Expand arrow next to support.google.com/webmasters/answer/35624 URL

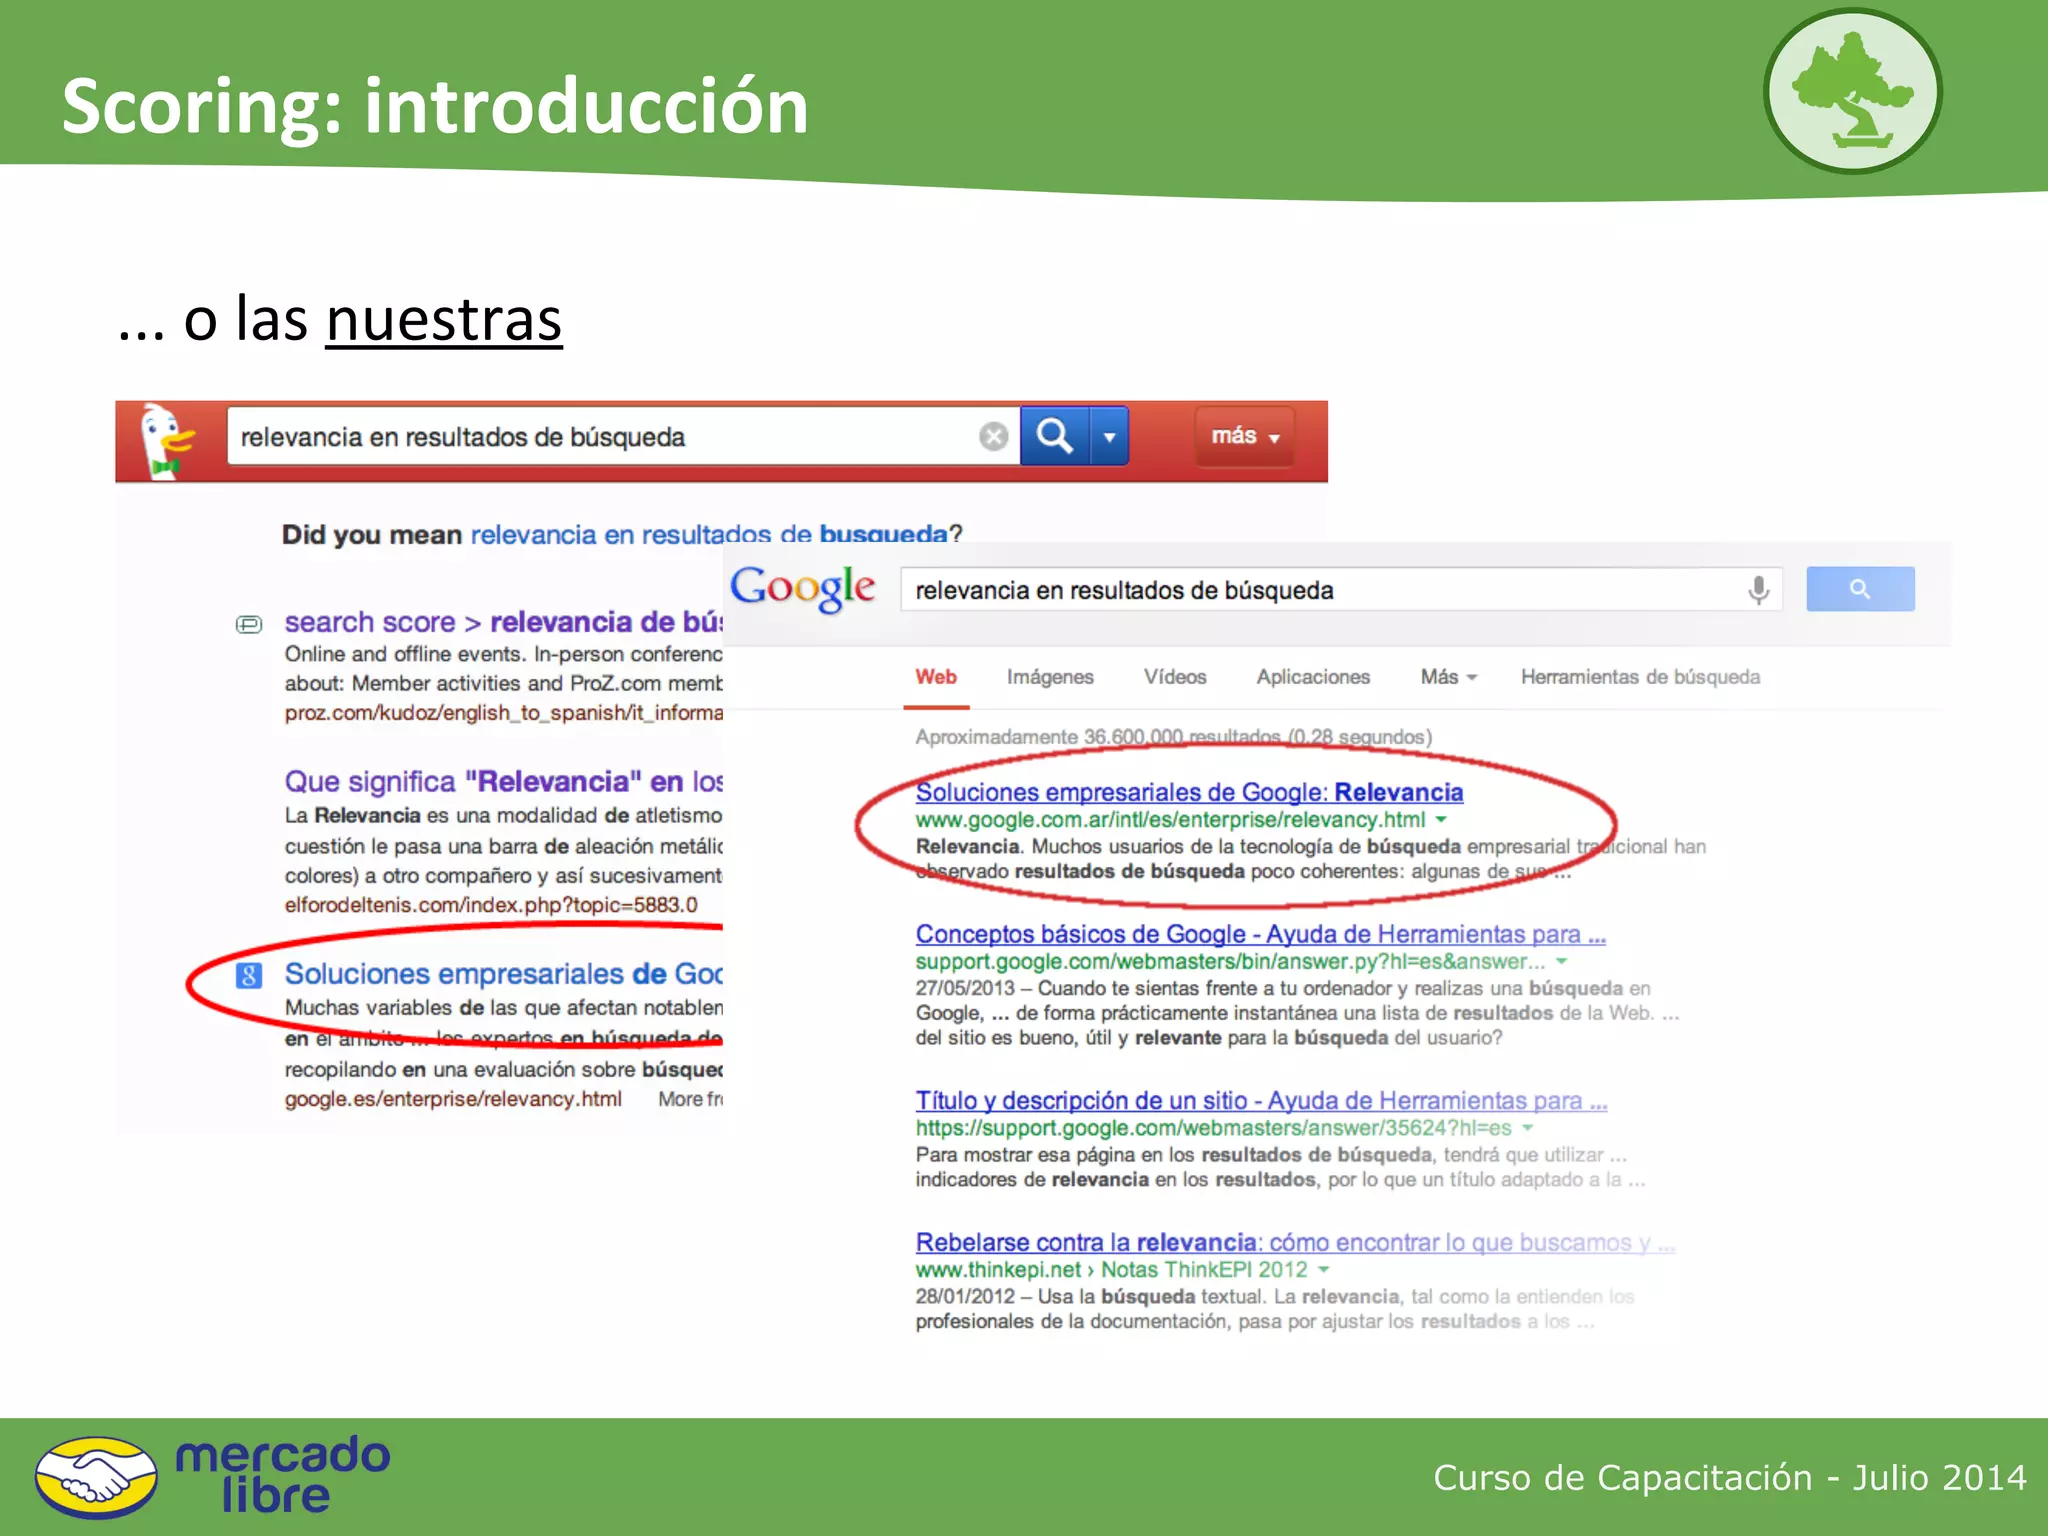(1527, 1128)
